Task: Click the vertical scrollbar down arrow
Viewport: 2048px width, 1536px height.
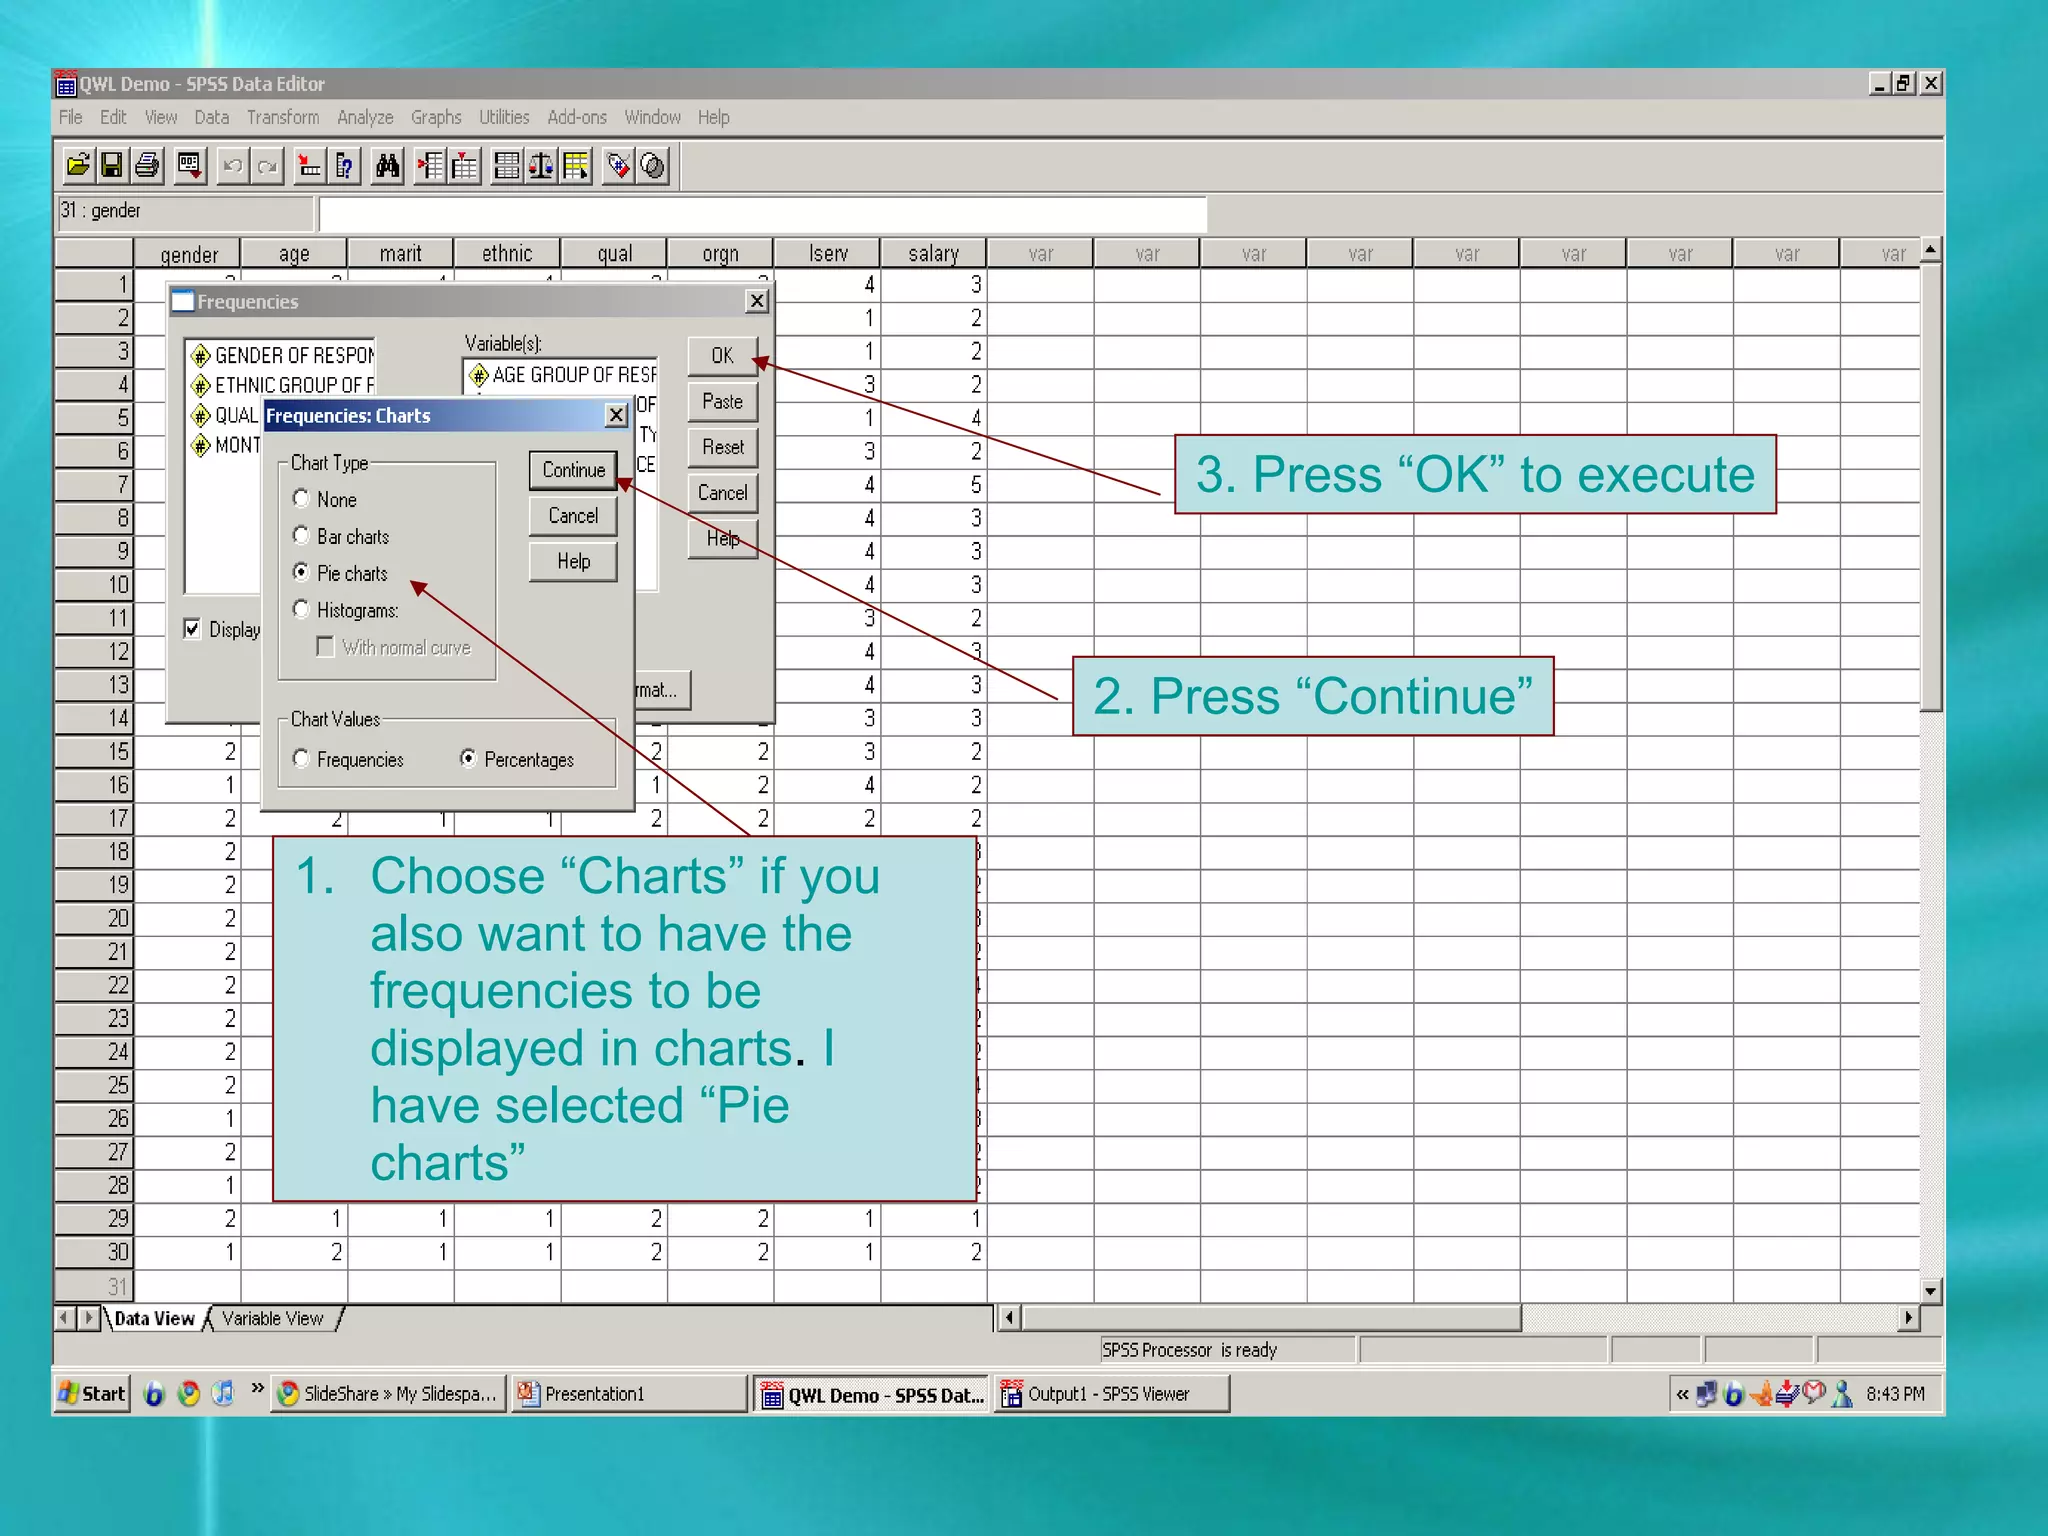Action: 1930,1291
